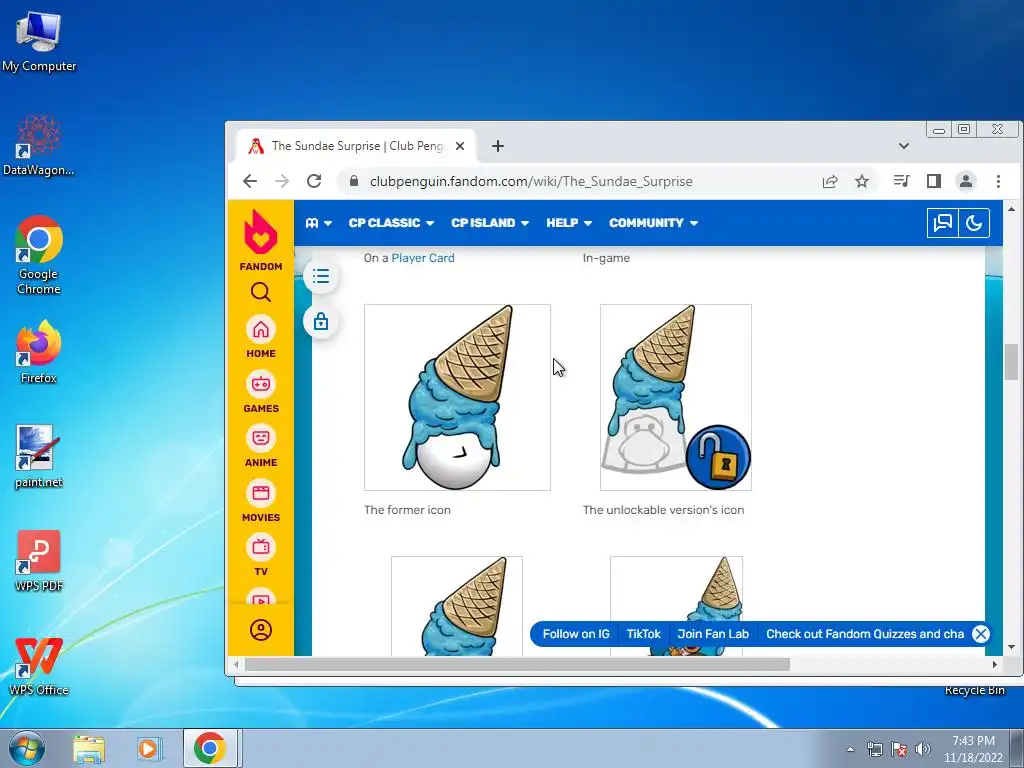
Task: Open the Fandom sidebar search icon
Action: click(x=261, y=292)
